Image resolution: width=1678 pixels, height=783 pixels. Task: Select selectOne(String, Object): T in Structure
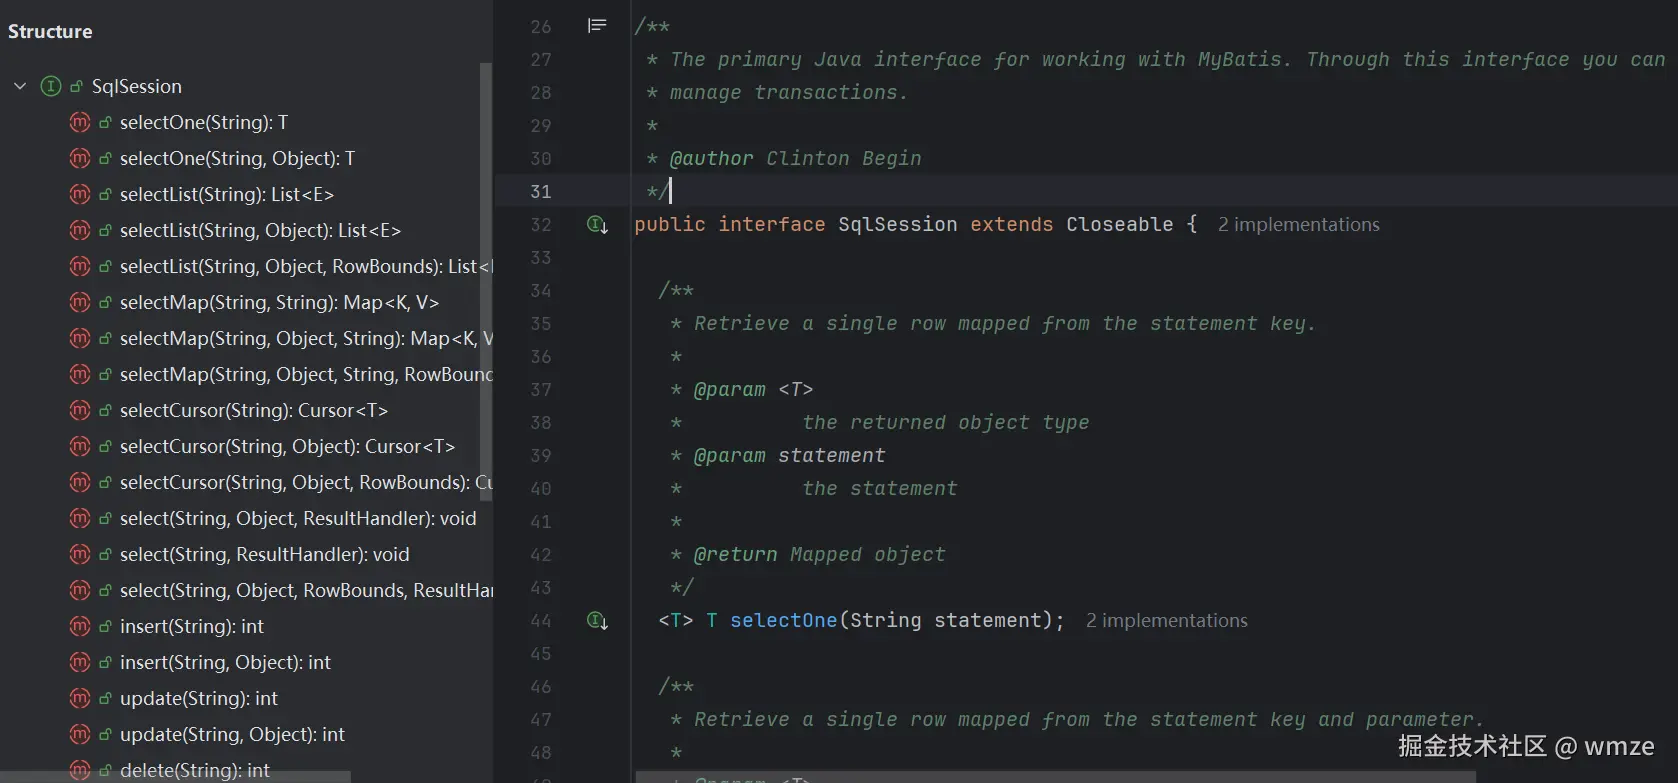coord(237,158)
